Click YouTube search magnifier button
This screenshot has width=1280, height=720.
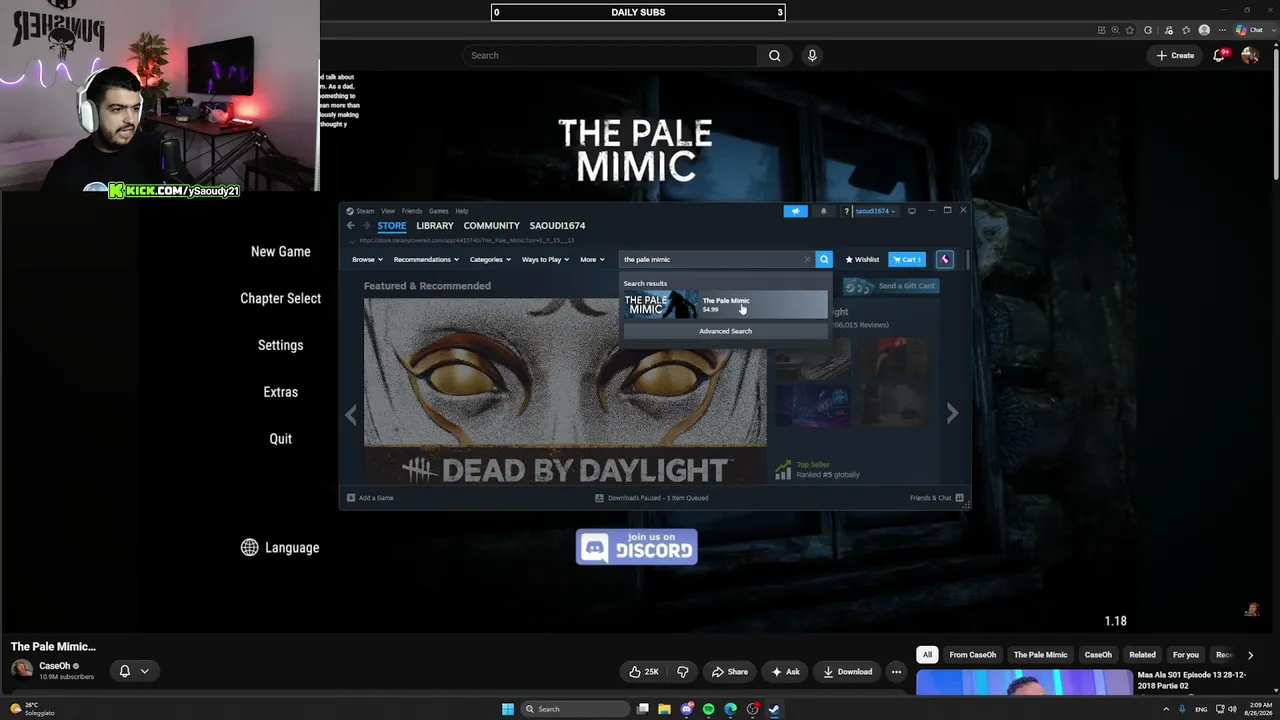click(774, 56)
